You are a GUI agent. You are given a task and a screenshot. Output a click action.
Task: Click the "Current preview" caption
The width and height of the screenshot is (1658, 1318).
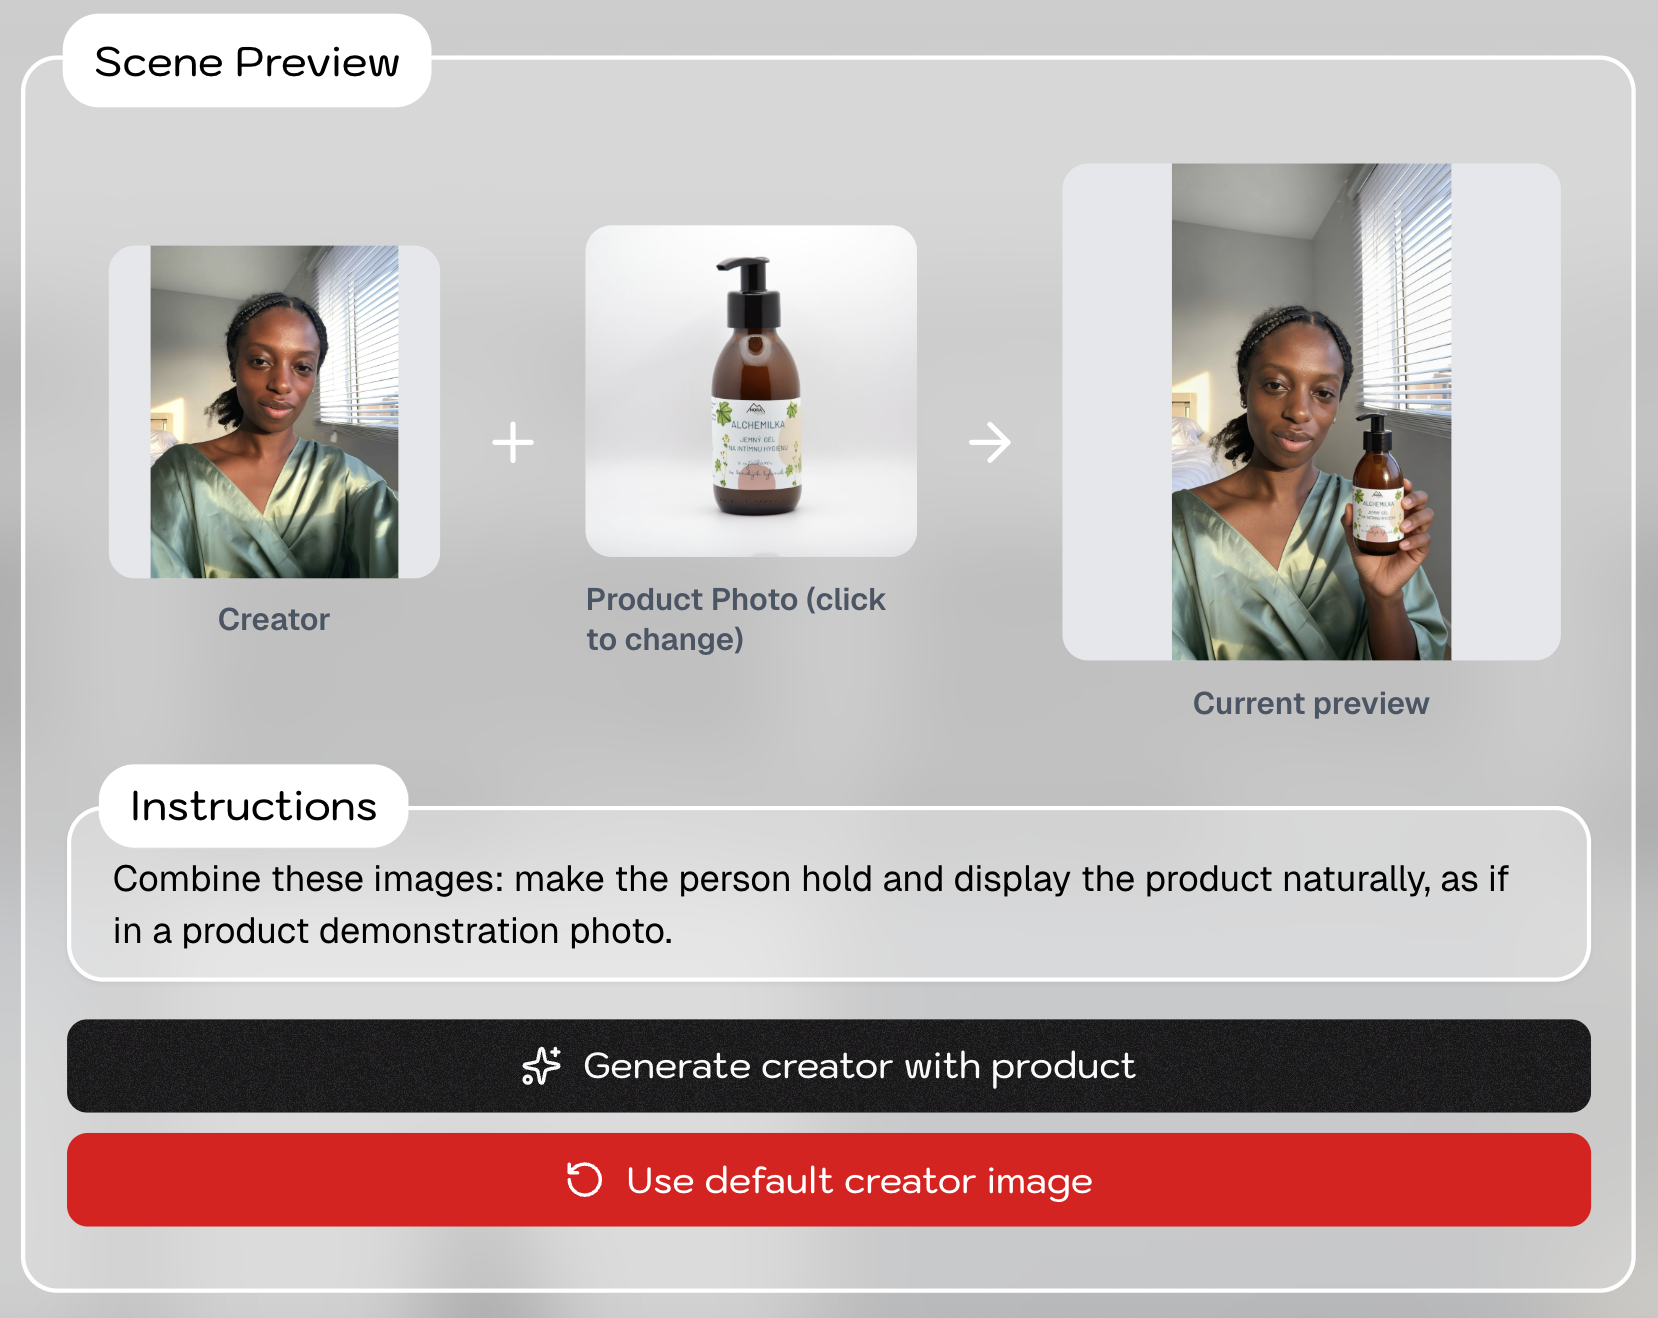pos(1311,704)
